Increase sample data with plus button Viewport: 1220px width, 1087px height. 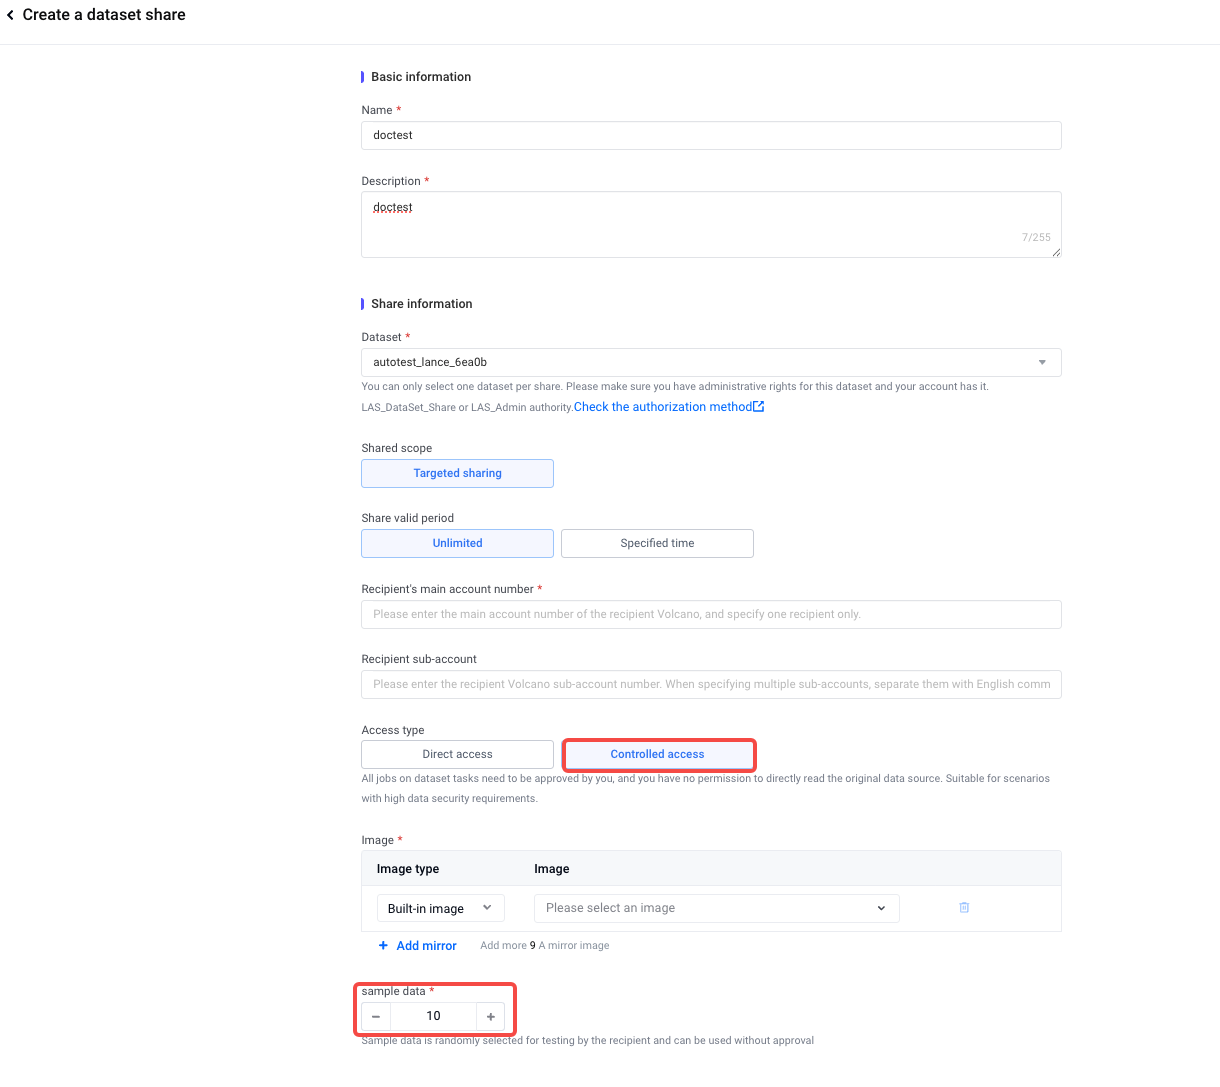491,1016
